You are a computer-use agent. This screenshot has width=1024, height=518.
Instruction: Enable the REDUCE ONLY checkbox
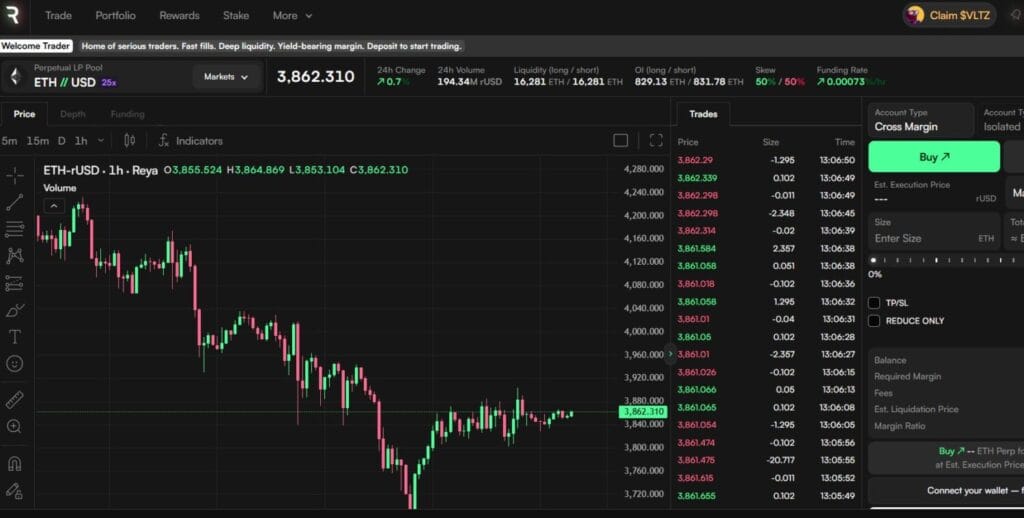tap(874, 321)
